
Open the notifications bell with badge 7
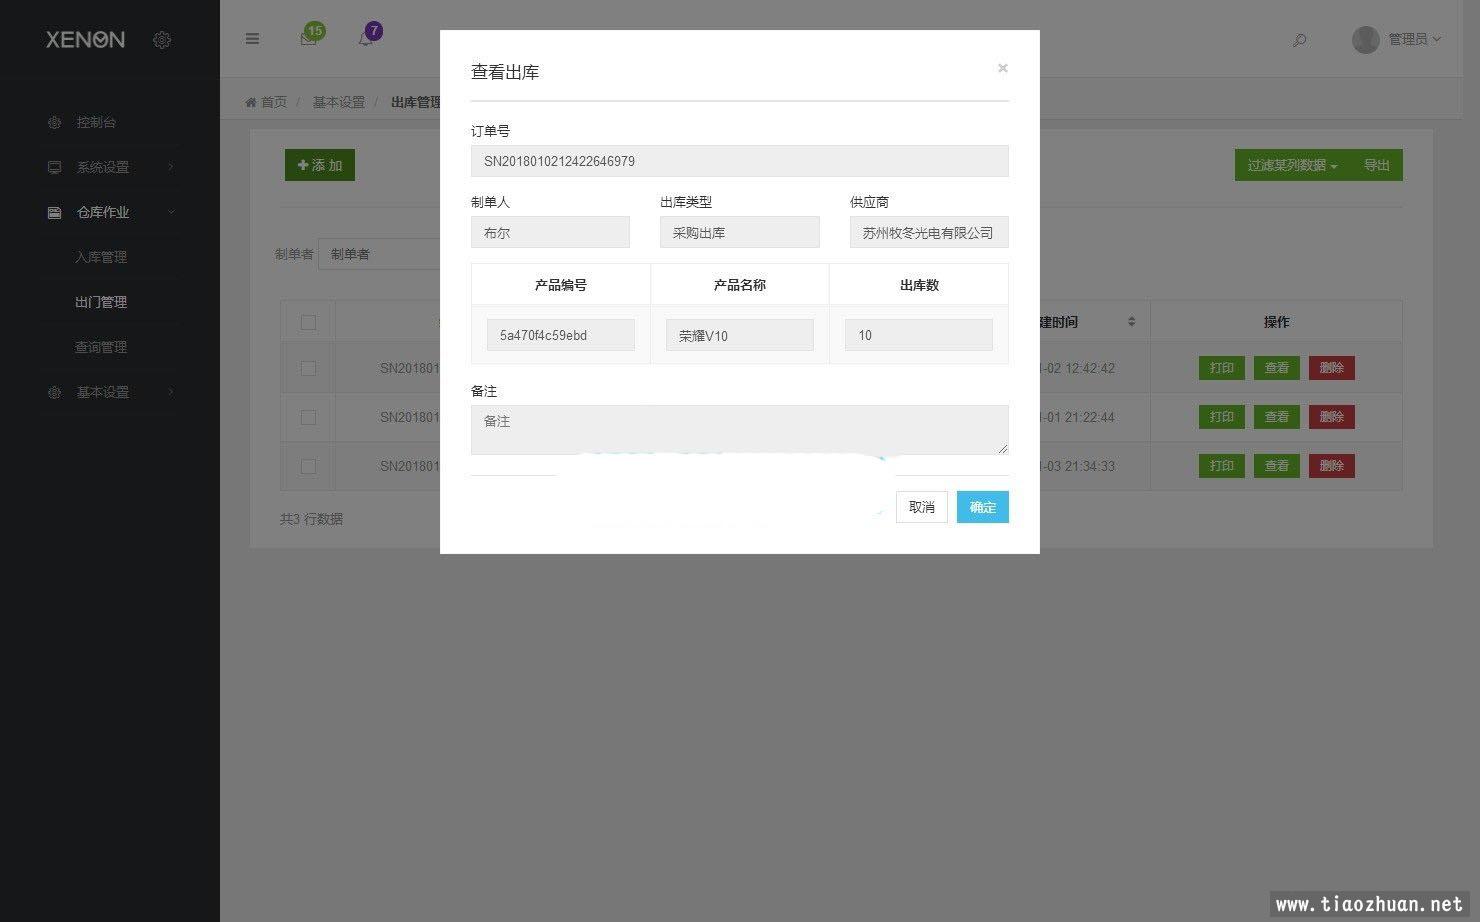coord(366,38)
